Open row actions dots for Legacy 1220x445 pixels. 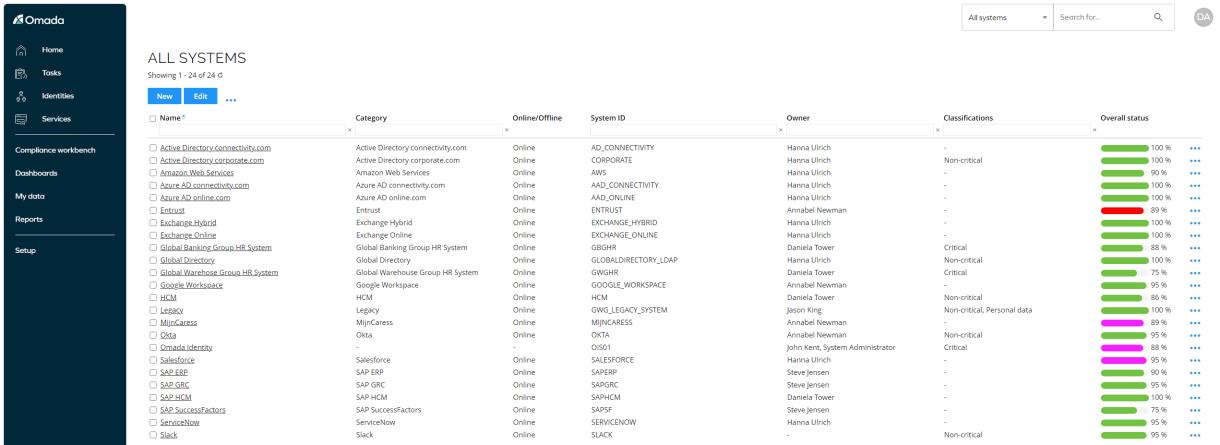[x=1195, y=310]
